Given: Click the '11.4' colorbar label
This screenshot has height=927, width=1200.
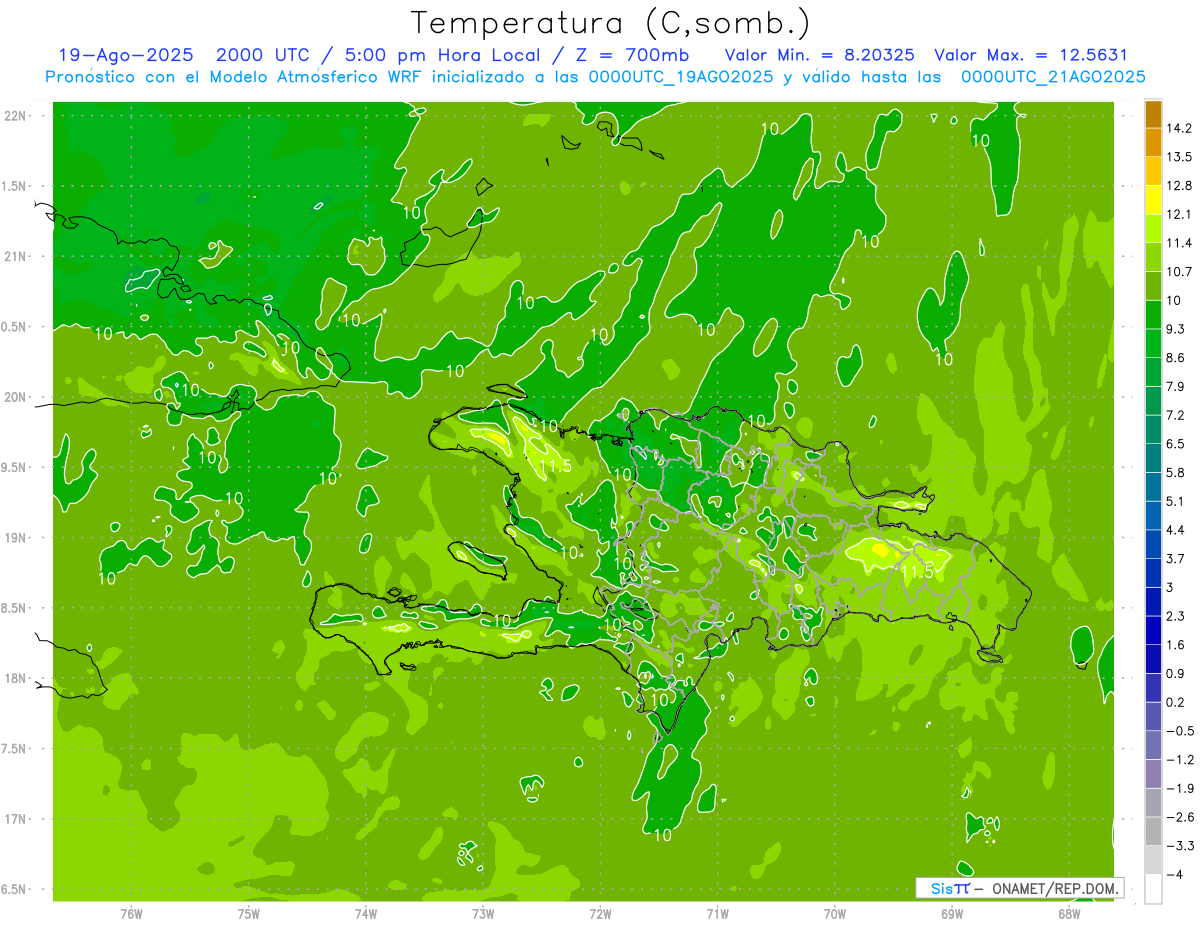Looking at the screenshot, I should (1178, 243).
